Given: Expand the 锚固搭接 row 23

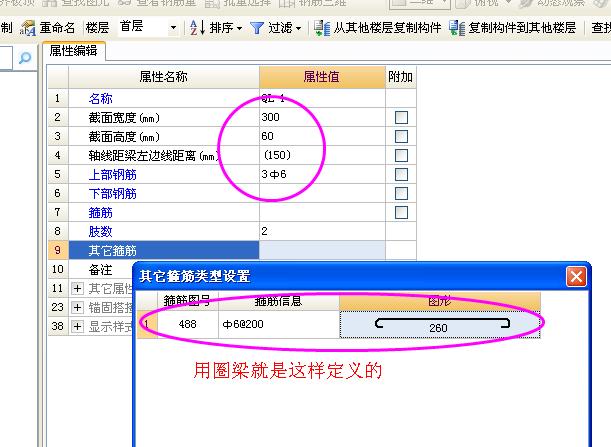Looking at the screenshot, I should [77, 307].
